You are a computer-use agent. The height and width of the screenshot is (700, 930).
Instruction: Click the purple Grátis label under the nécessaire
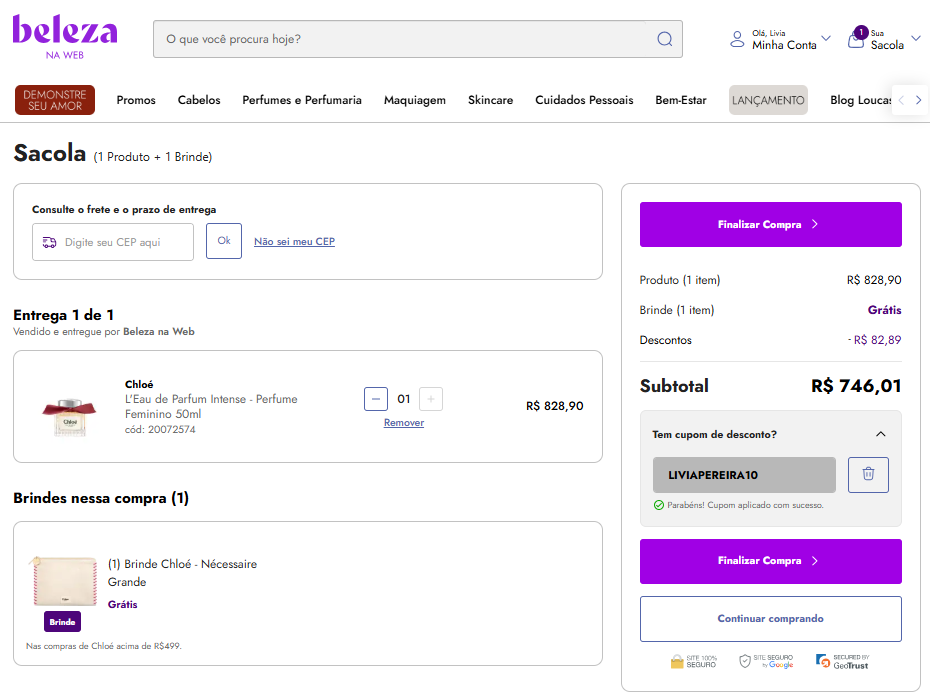tap(123, 604)
